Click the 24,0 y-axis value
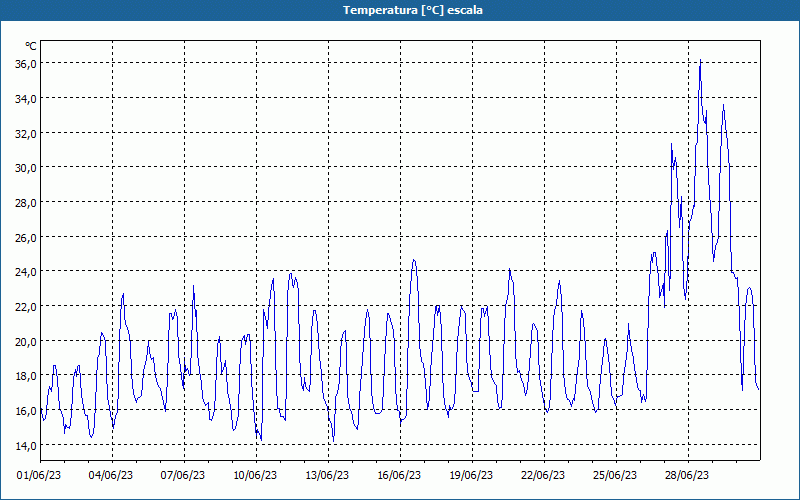Image resolution: width=800 pixels, height=500 pixels. click(26, 272)
